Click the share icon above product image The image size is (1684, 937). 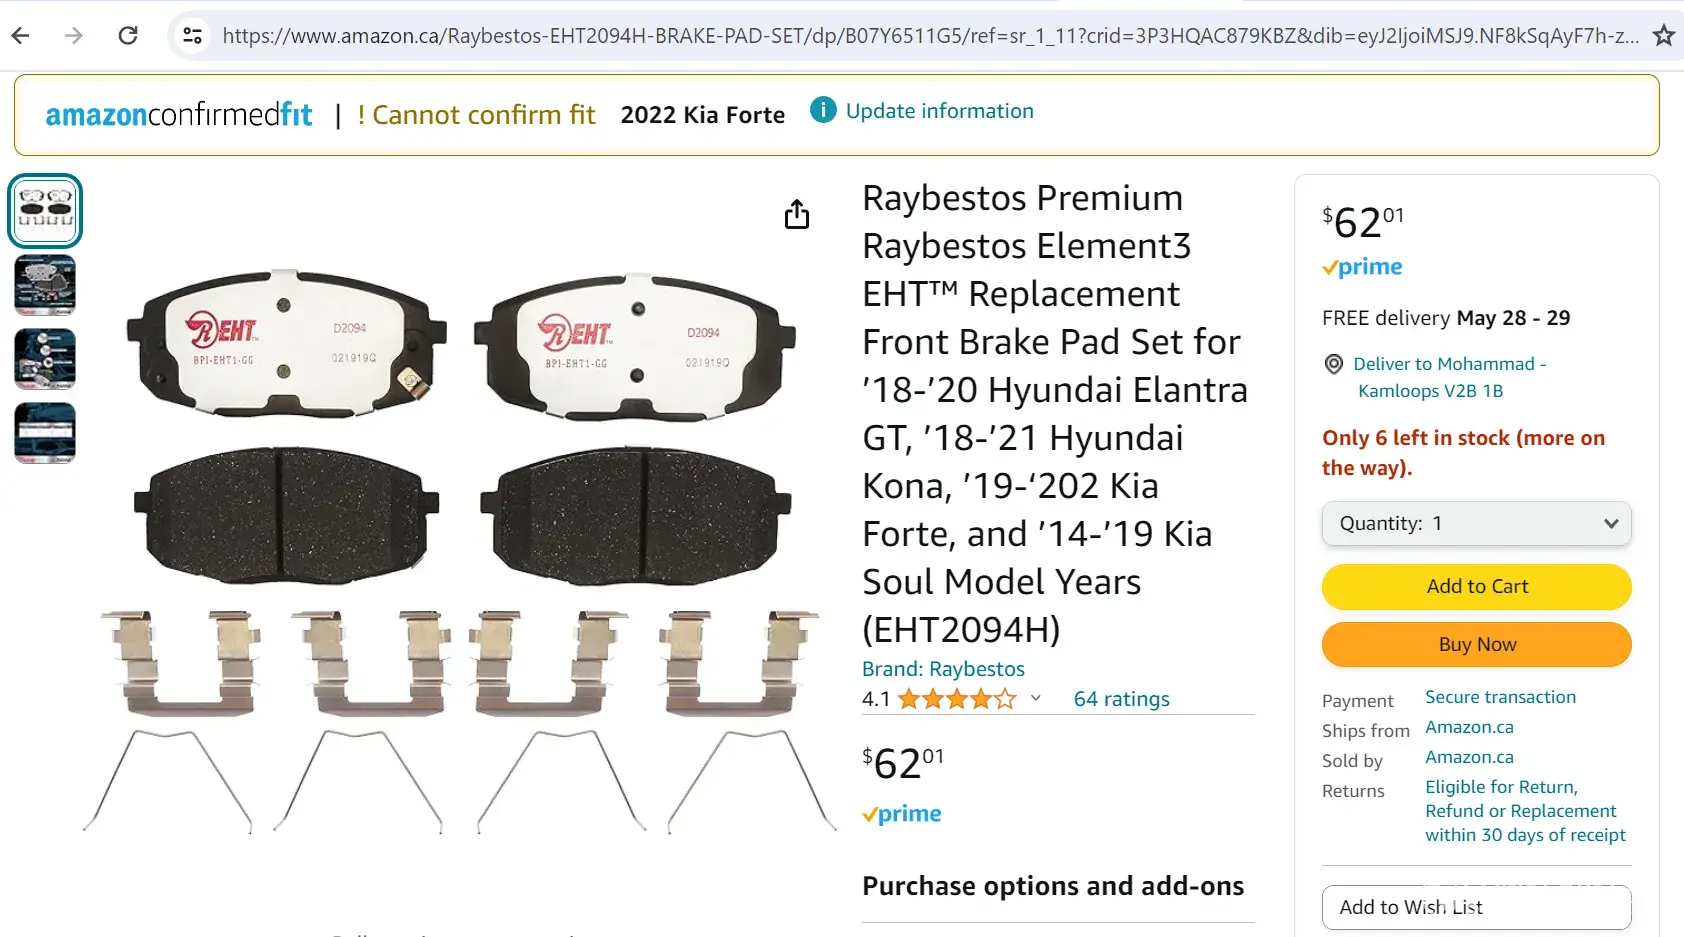click(x=796, y=214)
